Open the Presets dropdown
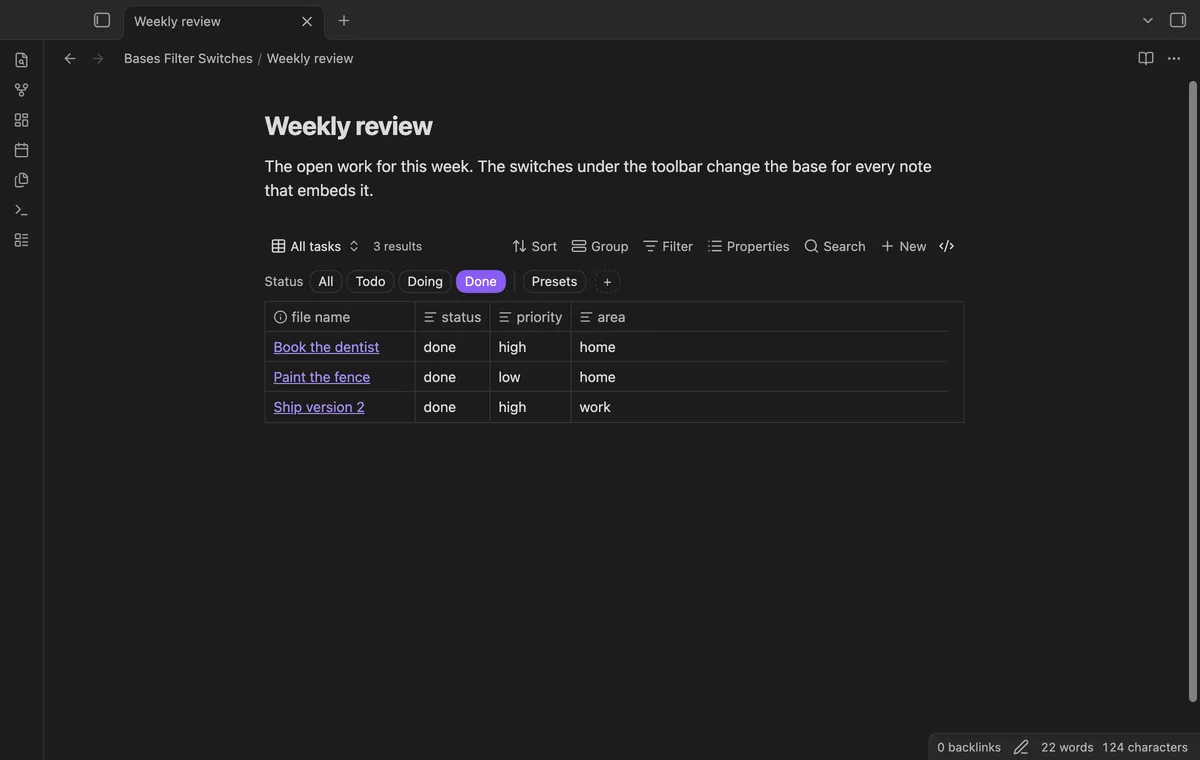Image resolution: width=1200 pixels, height=760 pixels. tap(554, 282)
